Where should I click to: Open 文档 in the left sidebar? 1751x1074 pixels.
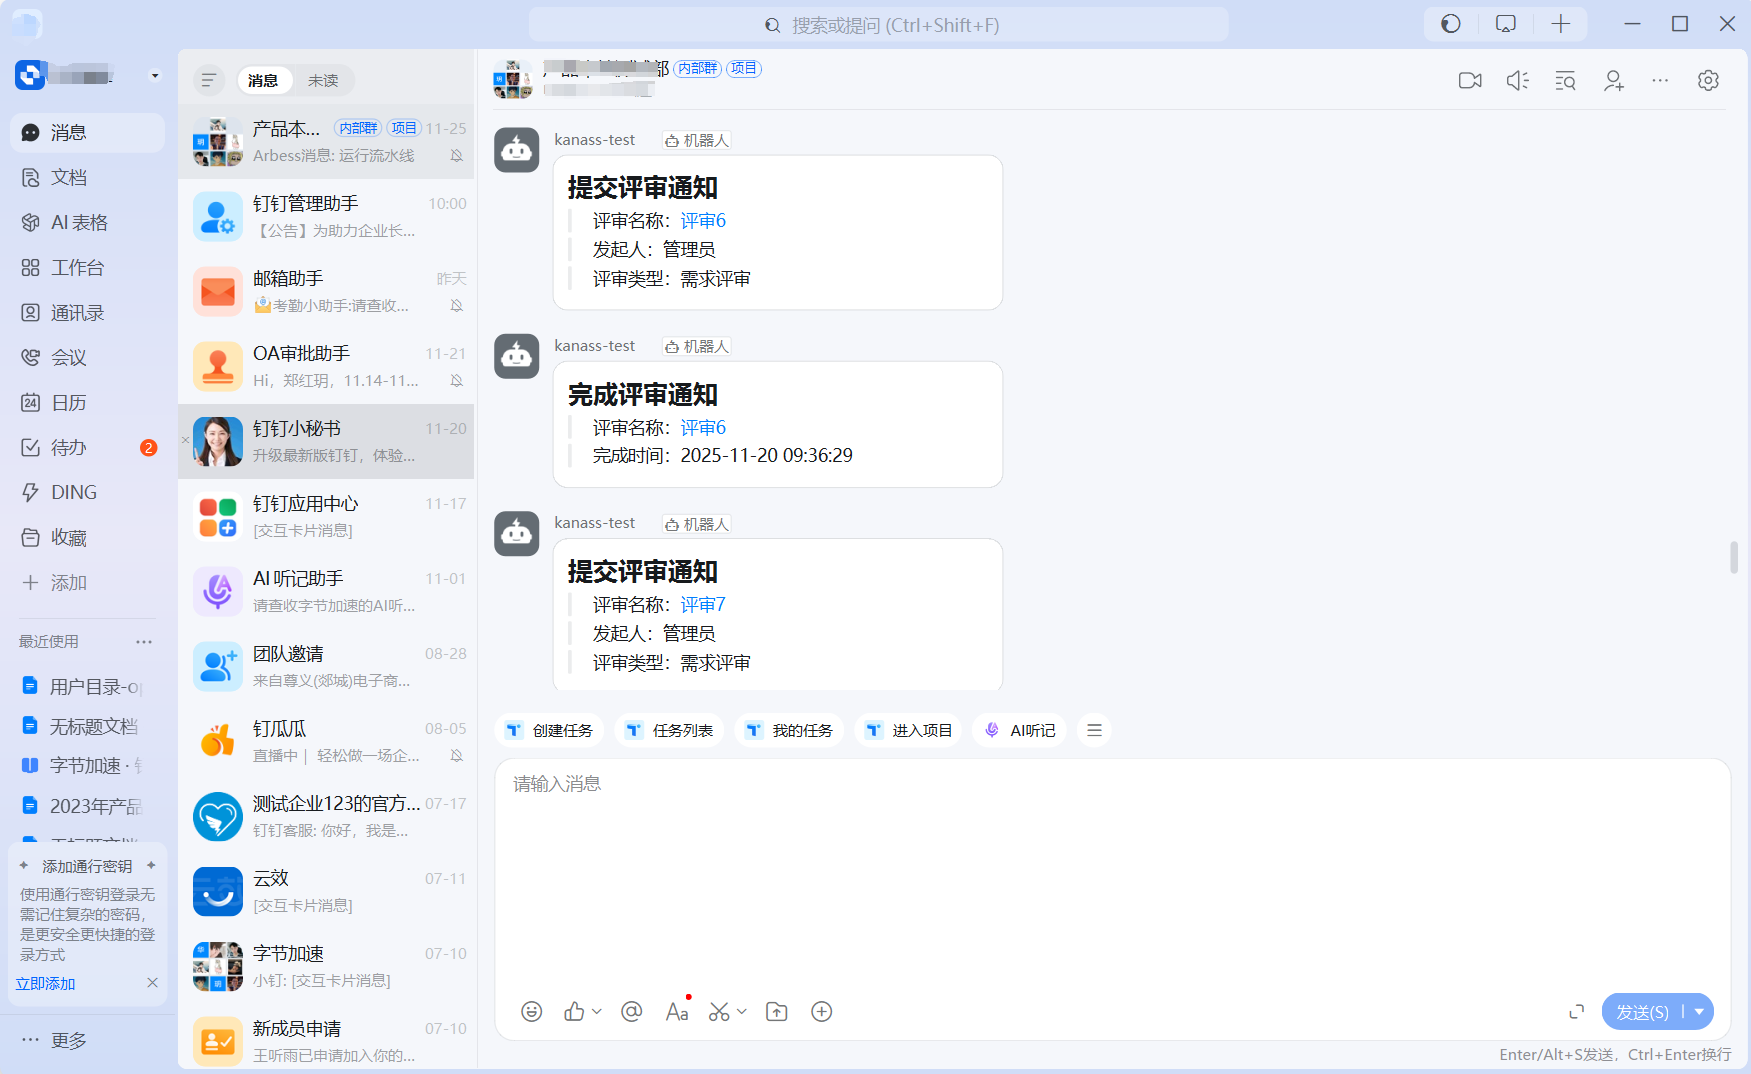[x=87, y=177]
